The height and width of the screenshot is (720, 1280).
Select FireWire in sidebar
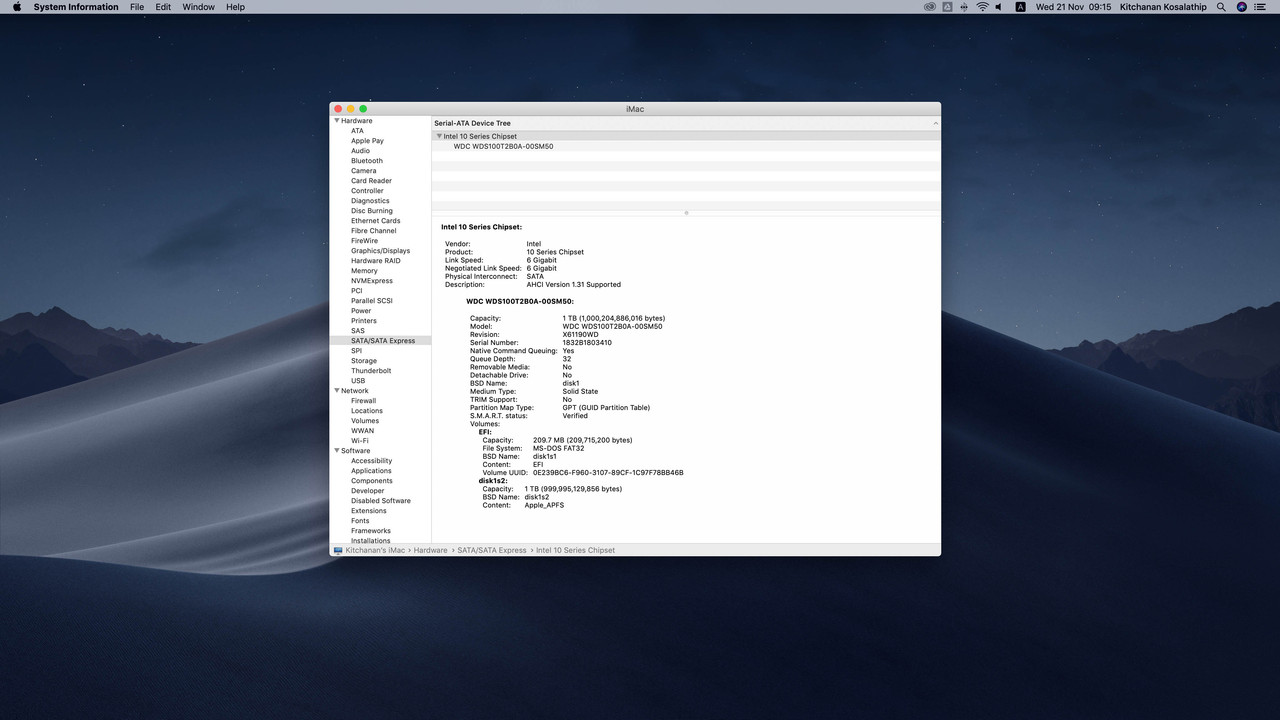click(x=364, y=241)
